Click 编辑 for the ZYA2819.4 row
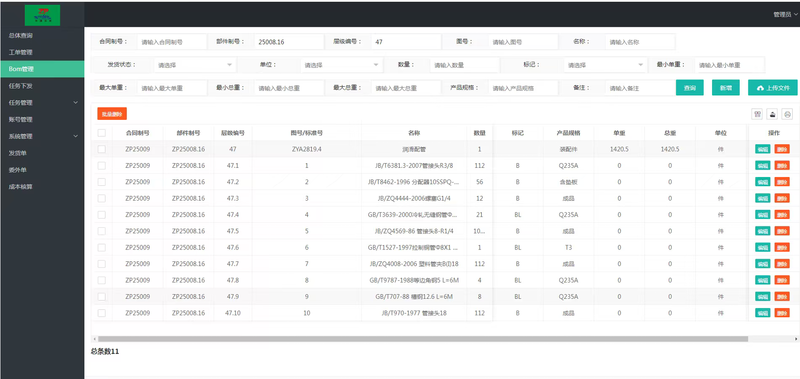The image size is (800, 379). (x=763, y=149)
